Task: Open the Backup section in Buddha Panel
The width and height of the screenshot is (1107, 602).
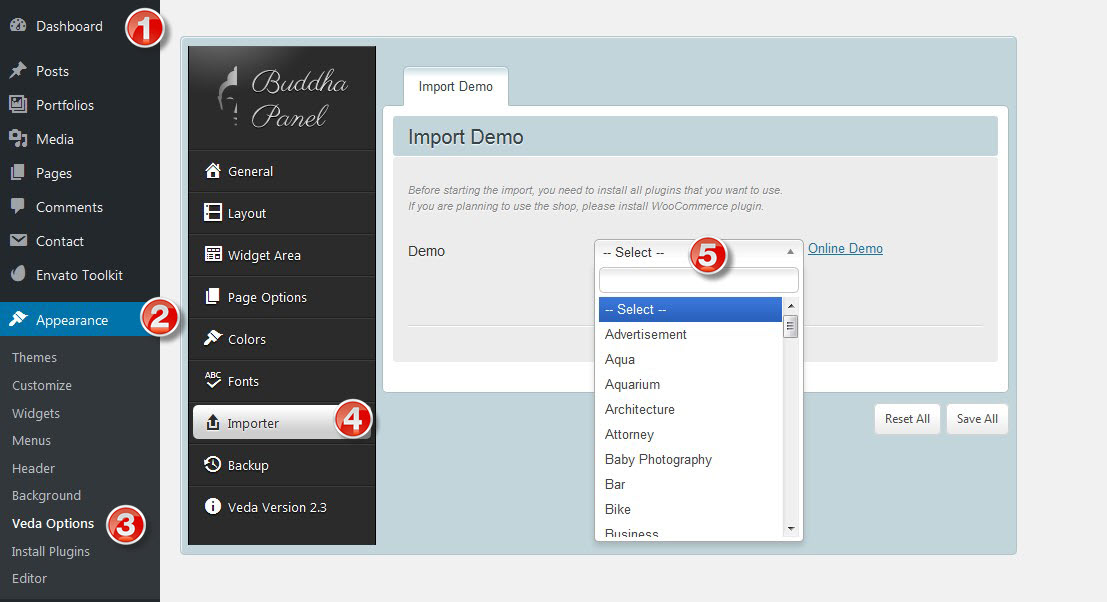Action: [x=282, y=465]
